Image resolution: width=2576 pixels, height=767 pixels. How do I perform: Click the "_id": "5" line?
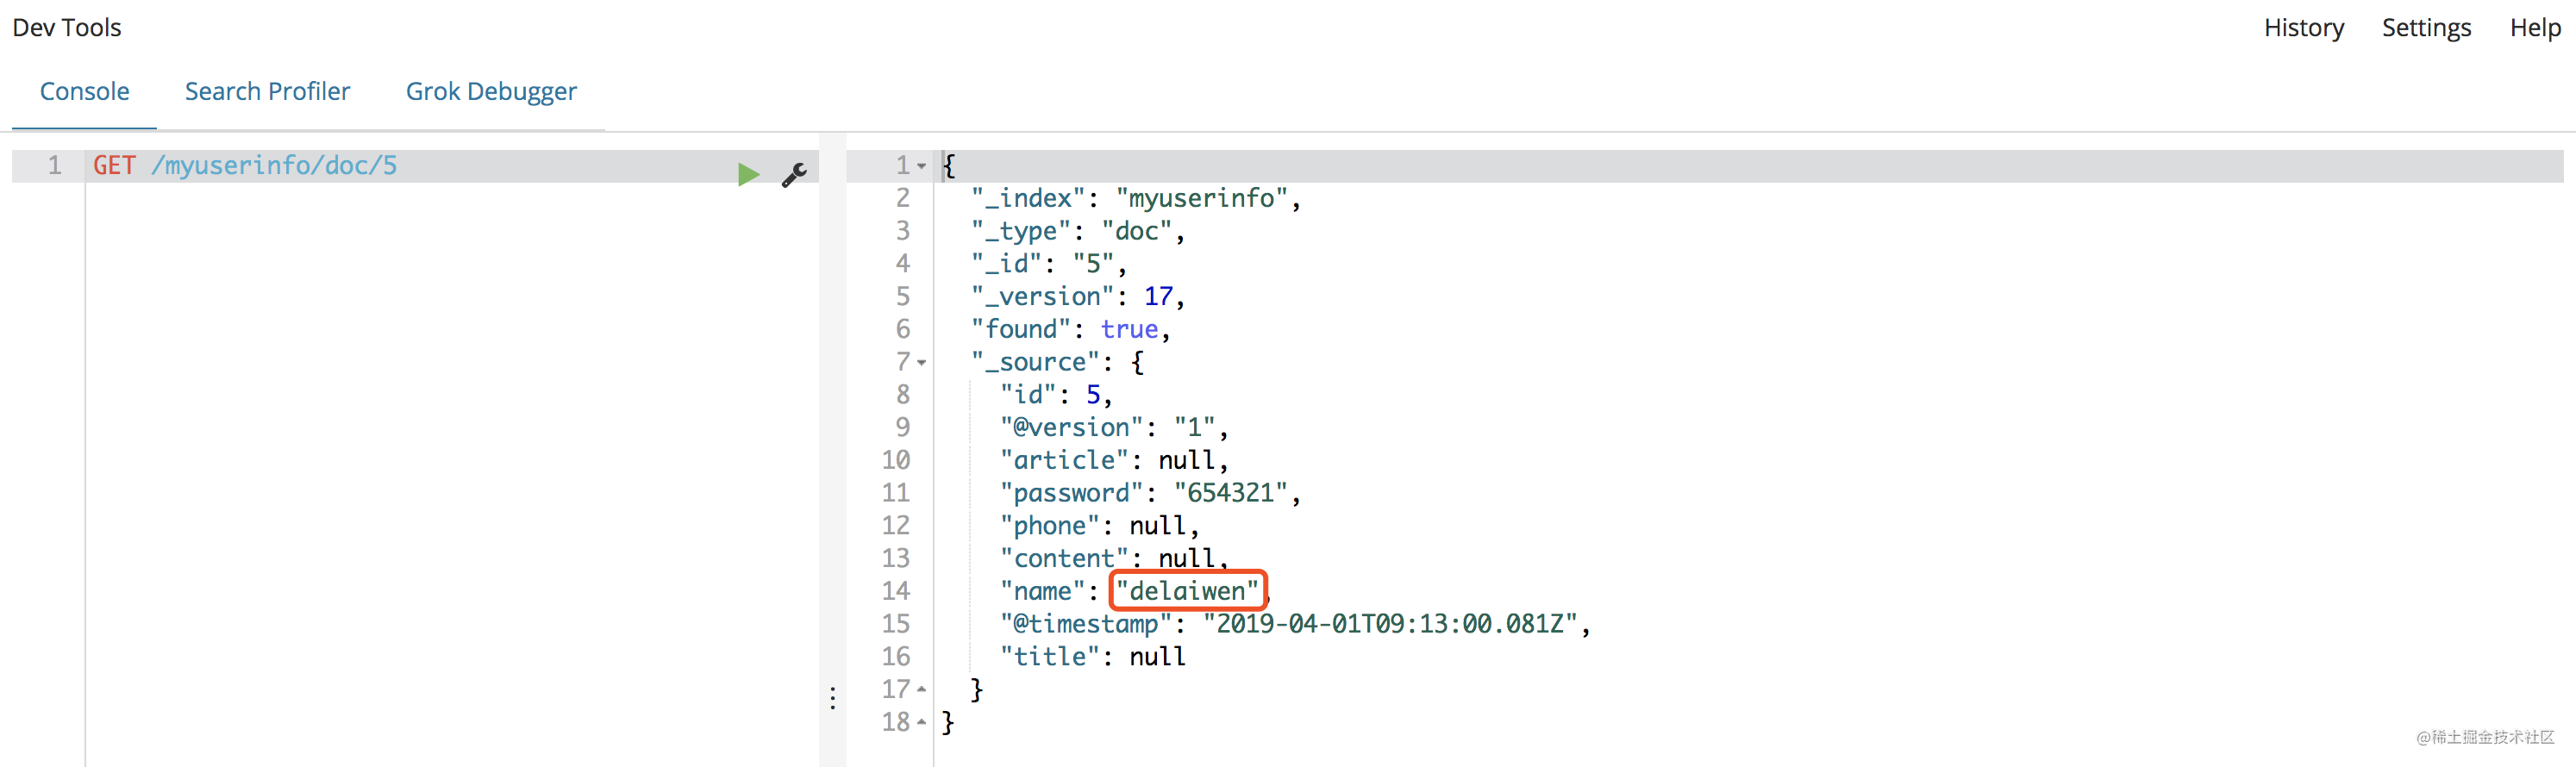click(1049, 264)
